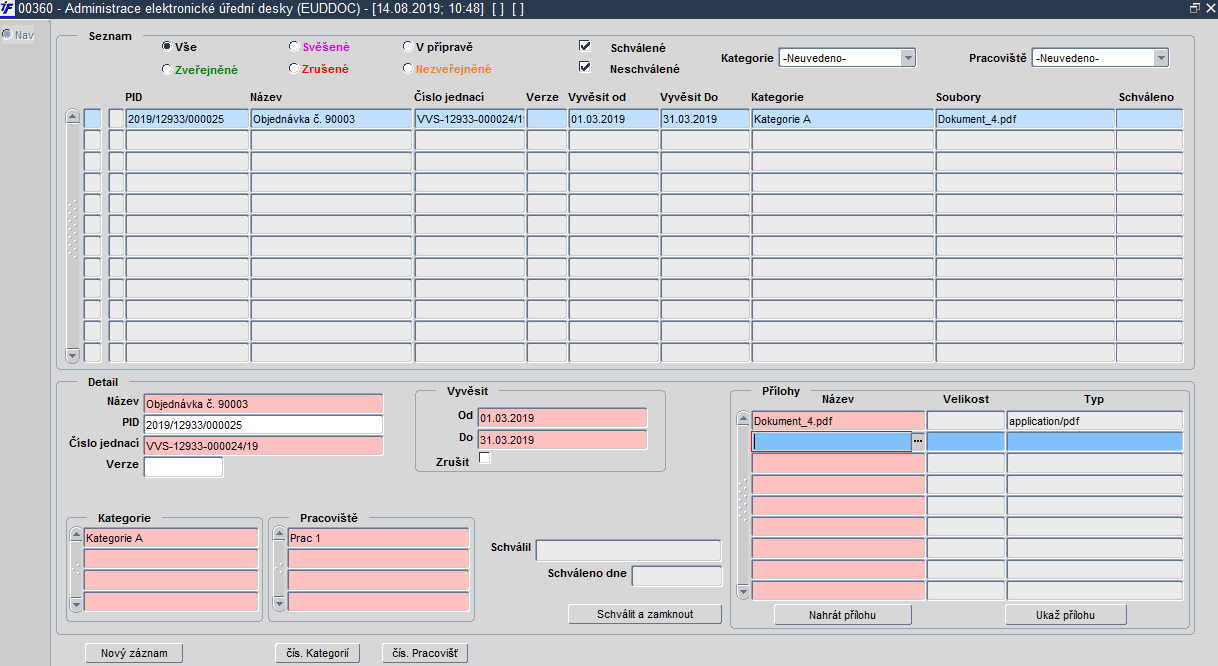Screen dimensions: 1218x666
Task: Click the Nový záznam button
Action: pyautogui.click(x=134, y=653)
